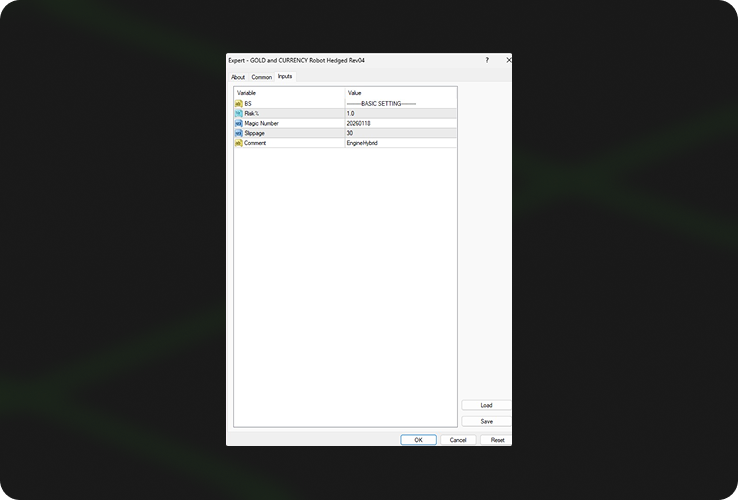Edit the Comment value EngineHybrid
The height and width of the screenshot is (500, 738).
click(400, 143)
